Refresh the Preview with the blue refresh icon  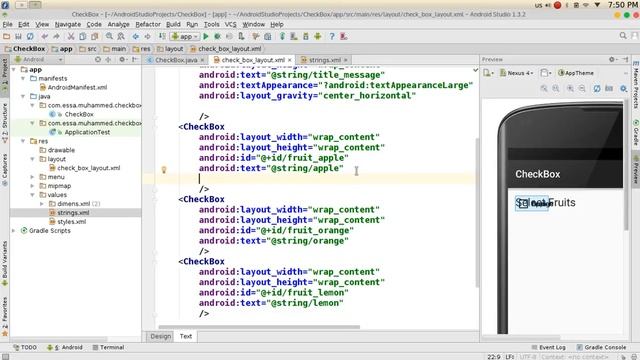597,88
